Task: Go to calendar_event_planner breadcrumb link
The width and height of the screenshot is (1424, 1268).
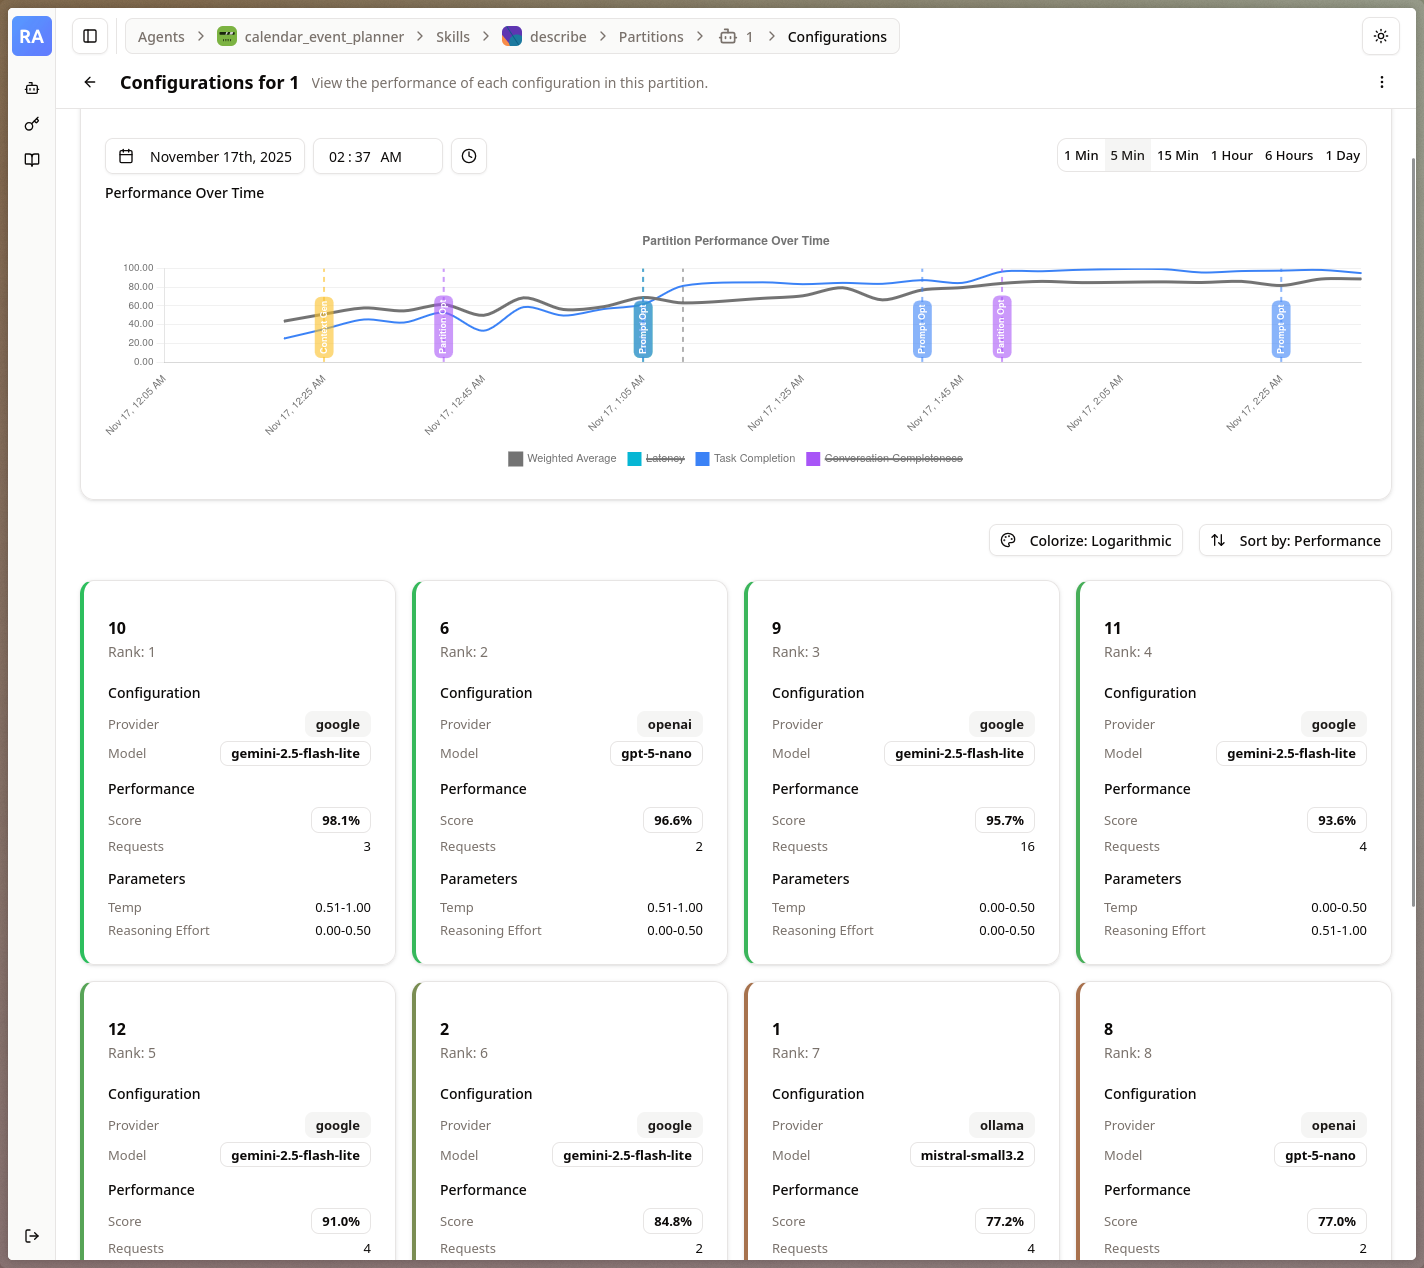Action: pyautogui.click(x=323, y=37)
